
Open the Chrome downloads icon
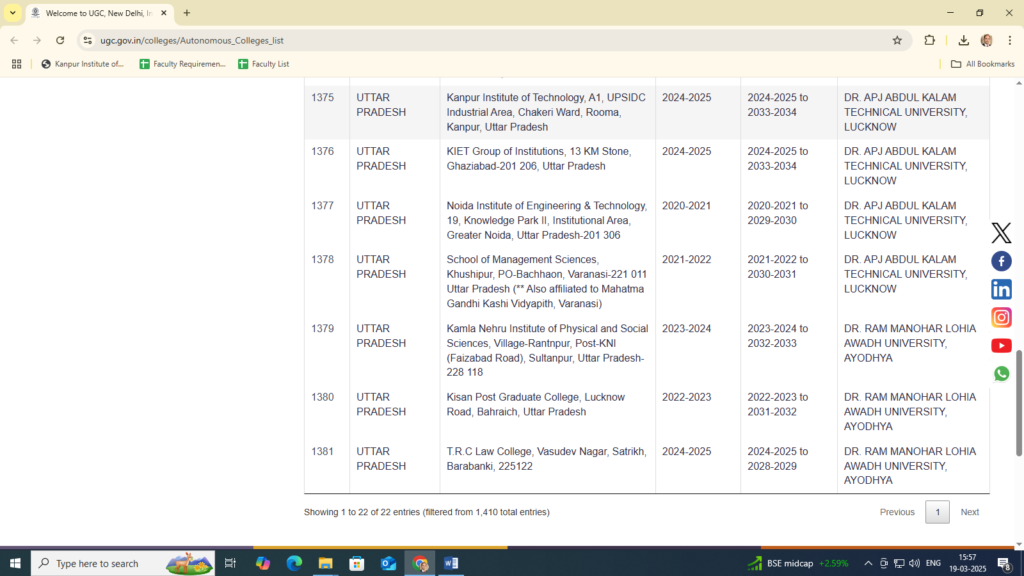963,40
